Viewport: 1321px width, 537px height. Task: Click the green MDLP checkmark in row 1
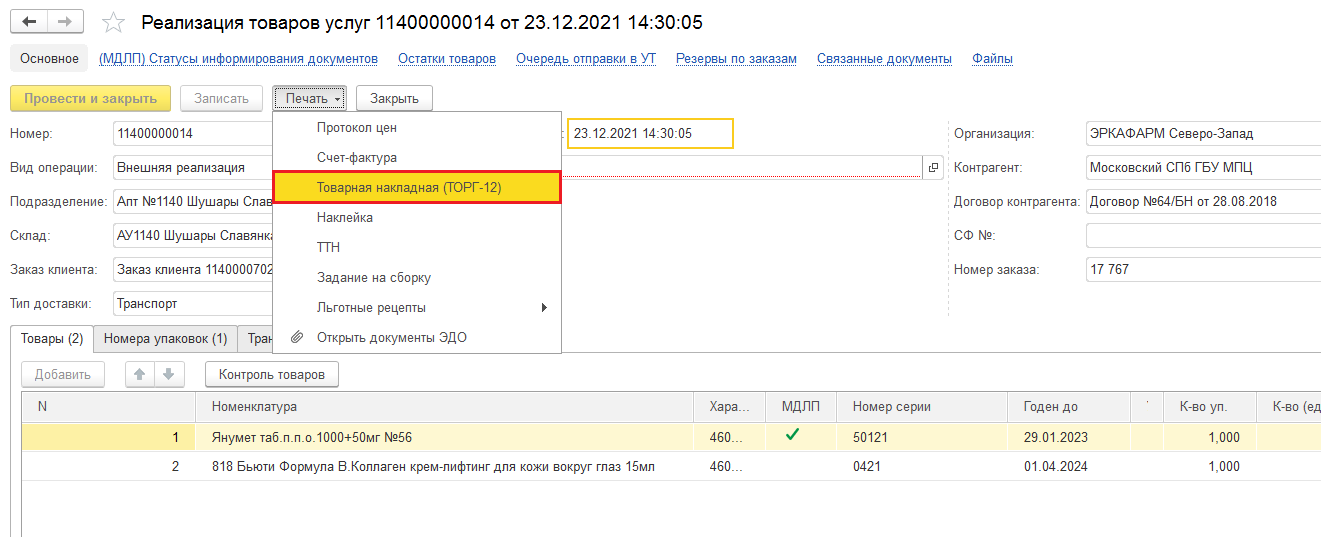coord(791,436)
